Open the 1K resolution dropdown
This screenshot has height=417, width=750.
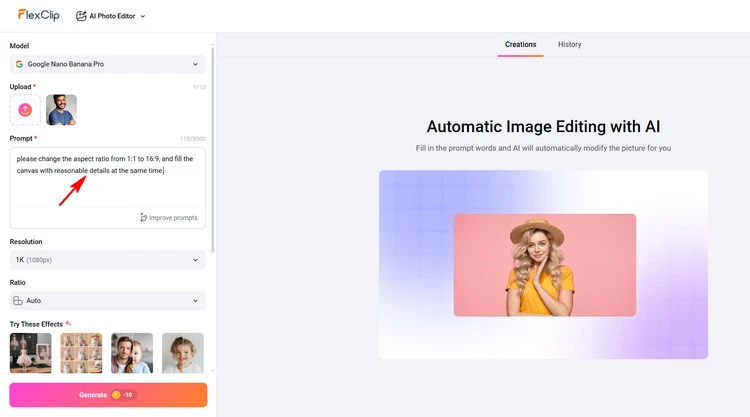click(x=108, y=260)
